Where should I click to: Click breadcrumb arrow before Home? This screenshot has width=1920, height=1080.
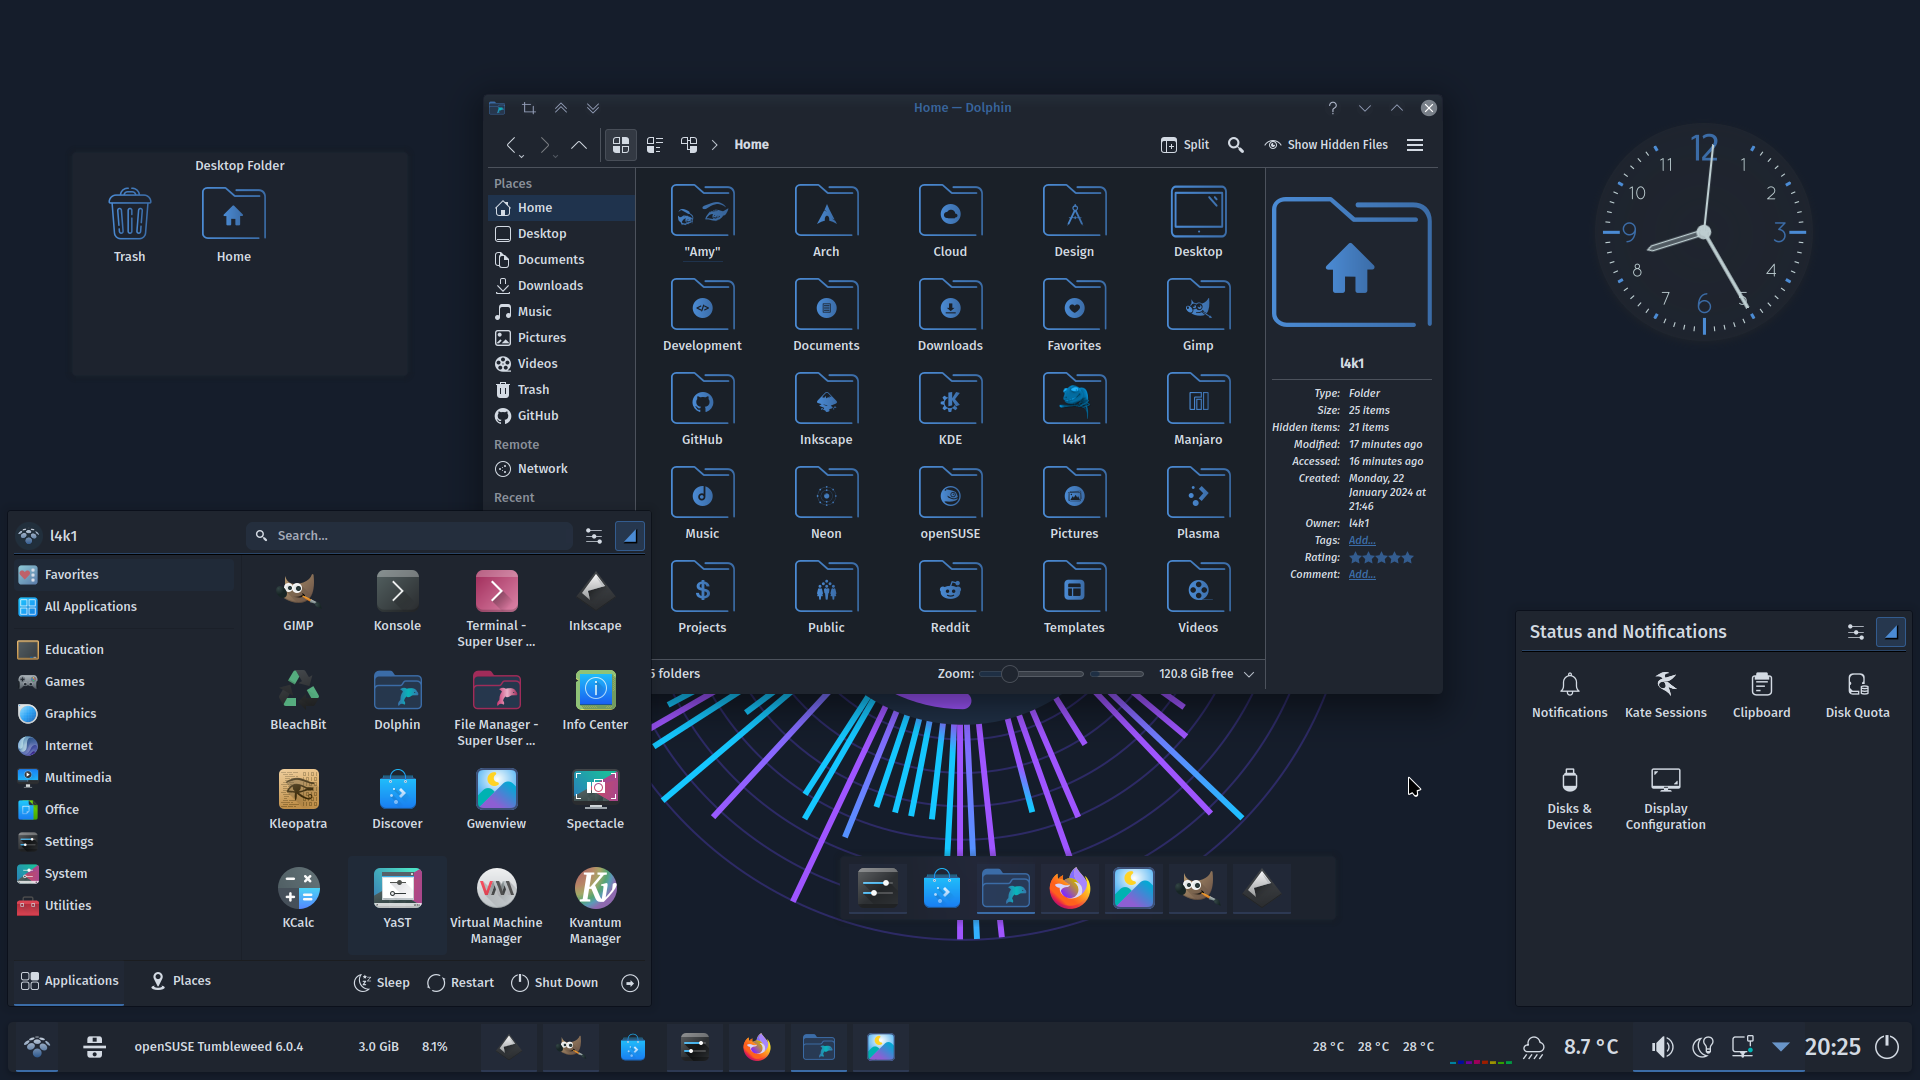tap(715, 145)
